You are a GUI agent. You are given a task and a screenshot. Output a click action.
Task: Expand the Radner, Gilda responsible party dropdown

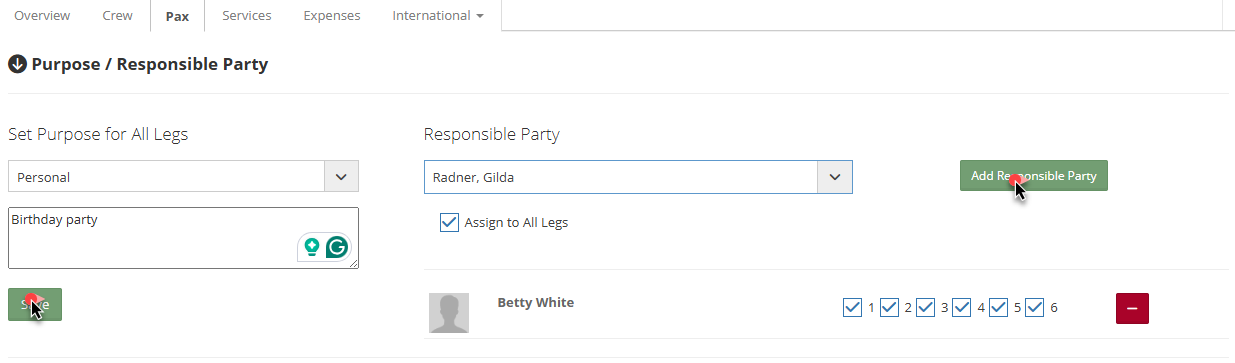click(638, 177)
